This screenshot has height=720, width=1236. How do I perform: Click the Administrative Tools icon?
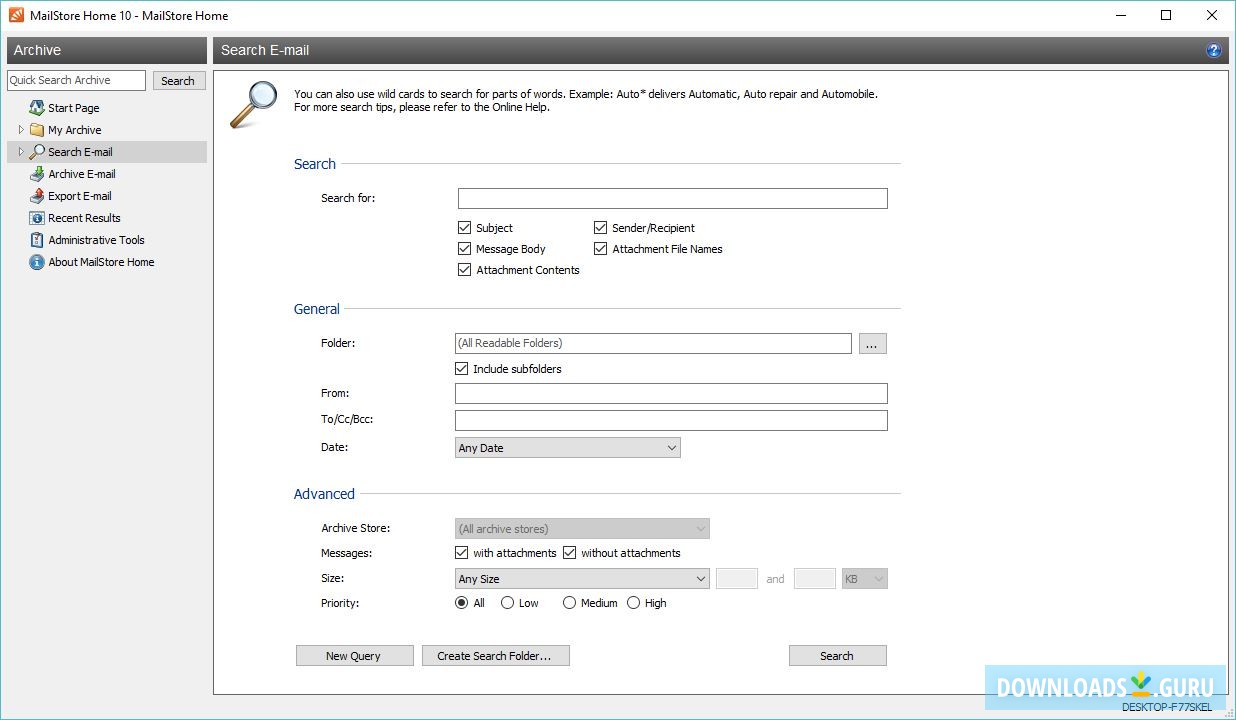coord(37,240)
